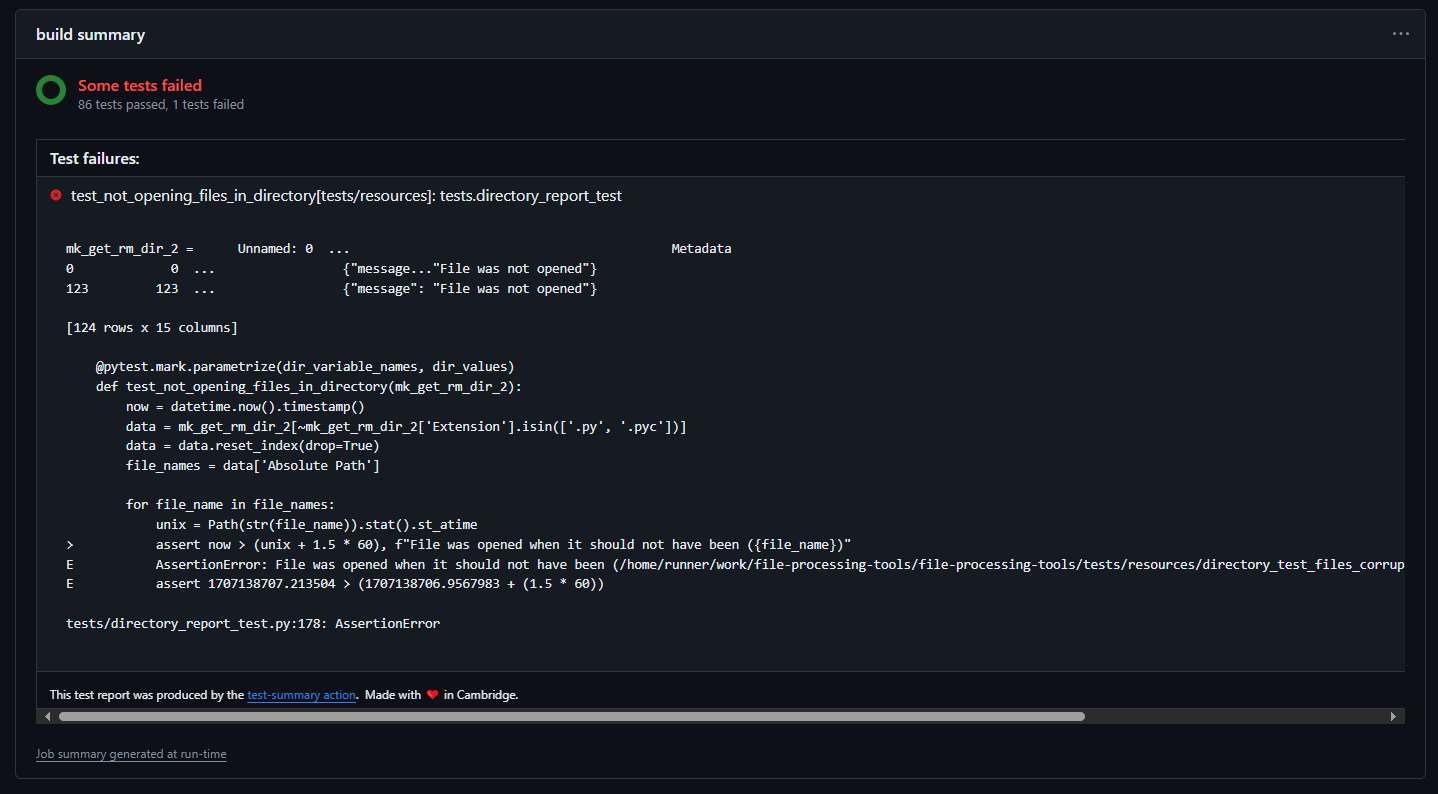The image size is (1438, 794).
Task: Click the Some tests failed heading
Action: [x=139, y=85]
